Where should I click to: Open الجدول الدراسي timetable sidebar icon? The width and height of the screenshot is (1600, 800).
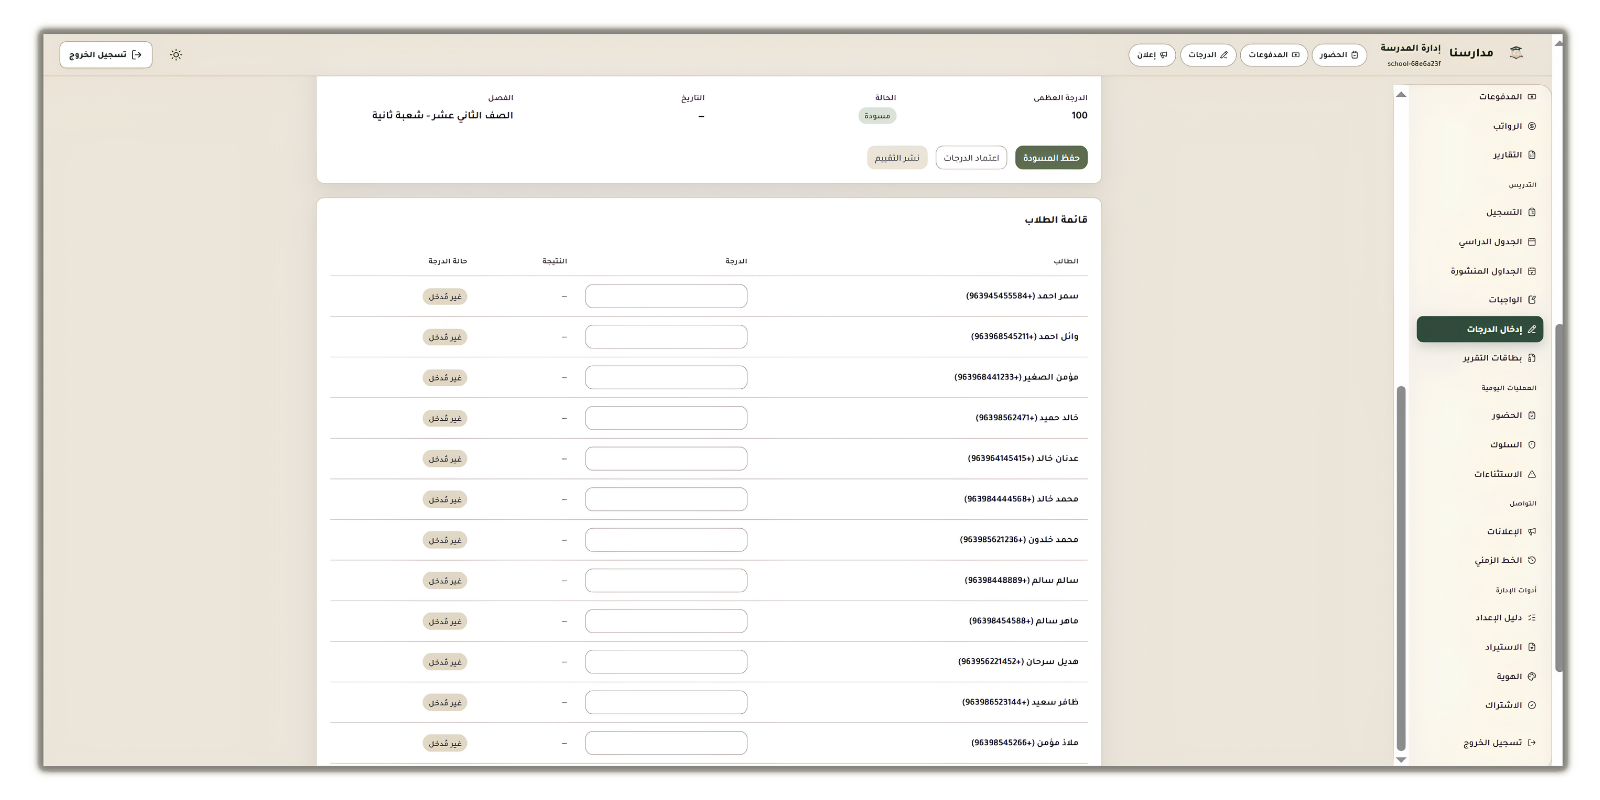pyautogui.click(x=1532, y=242)
